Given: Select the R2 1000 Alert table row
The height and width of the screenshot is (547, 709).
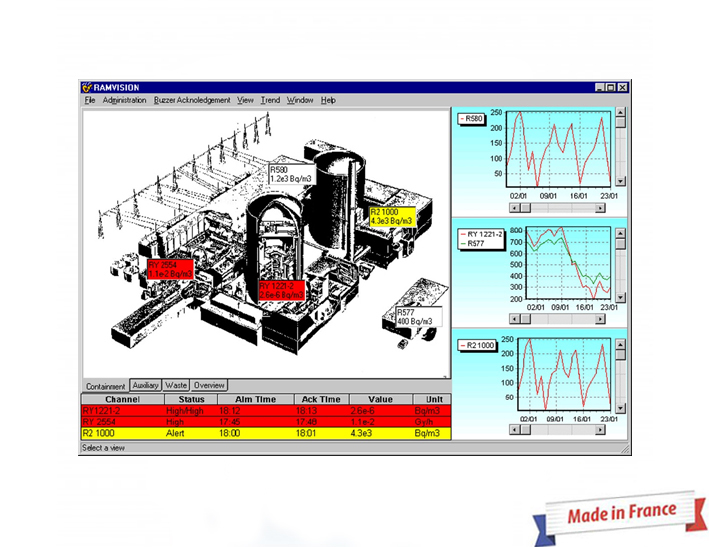Looking at the screenshot, I should tap(265, 432).
